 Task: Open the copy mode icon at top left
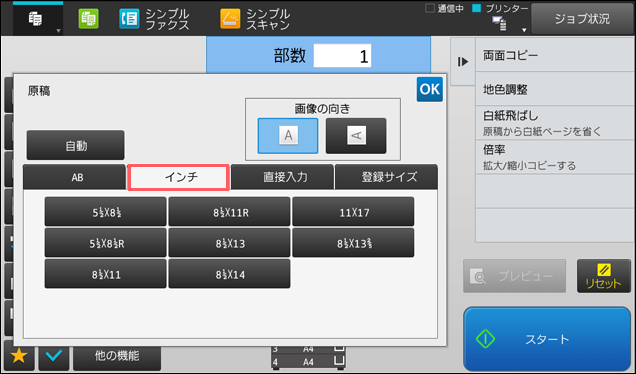point(36,19)
